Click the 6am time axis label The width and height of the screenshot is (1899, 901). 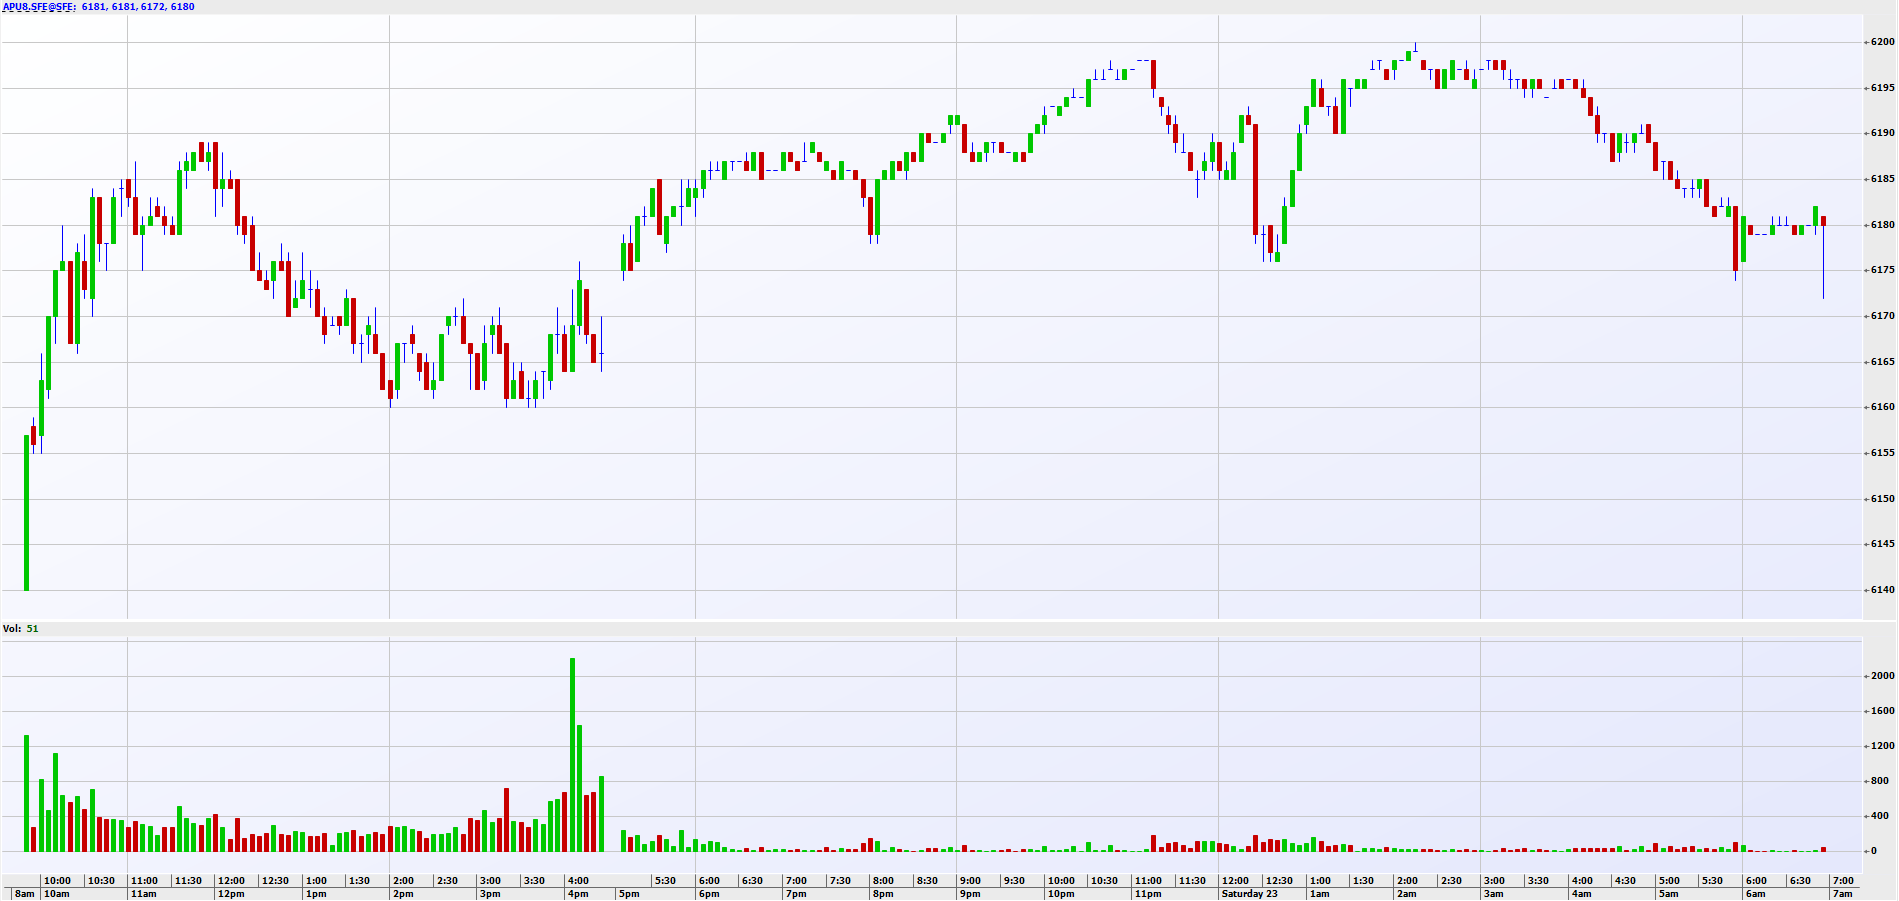[1756, 894]
